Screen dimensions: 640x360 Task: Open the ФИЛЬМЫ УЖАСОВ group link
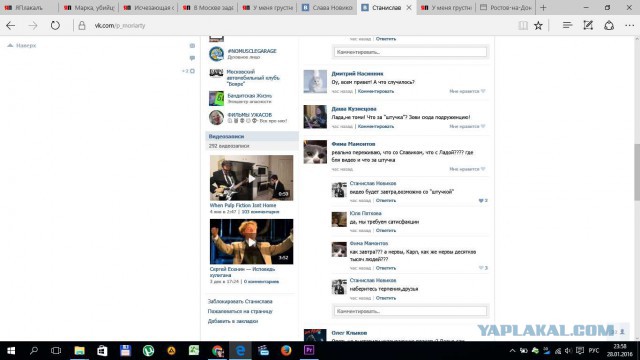[249, 115]
